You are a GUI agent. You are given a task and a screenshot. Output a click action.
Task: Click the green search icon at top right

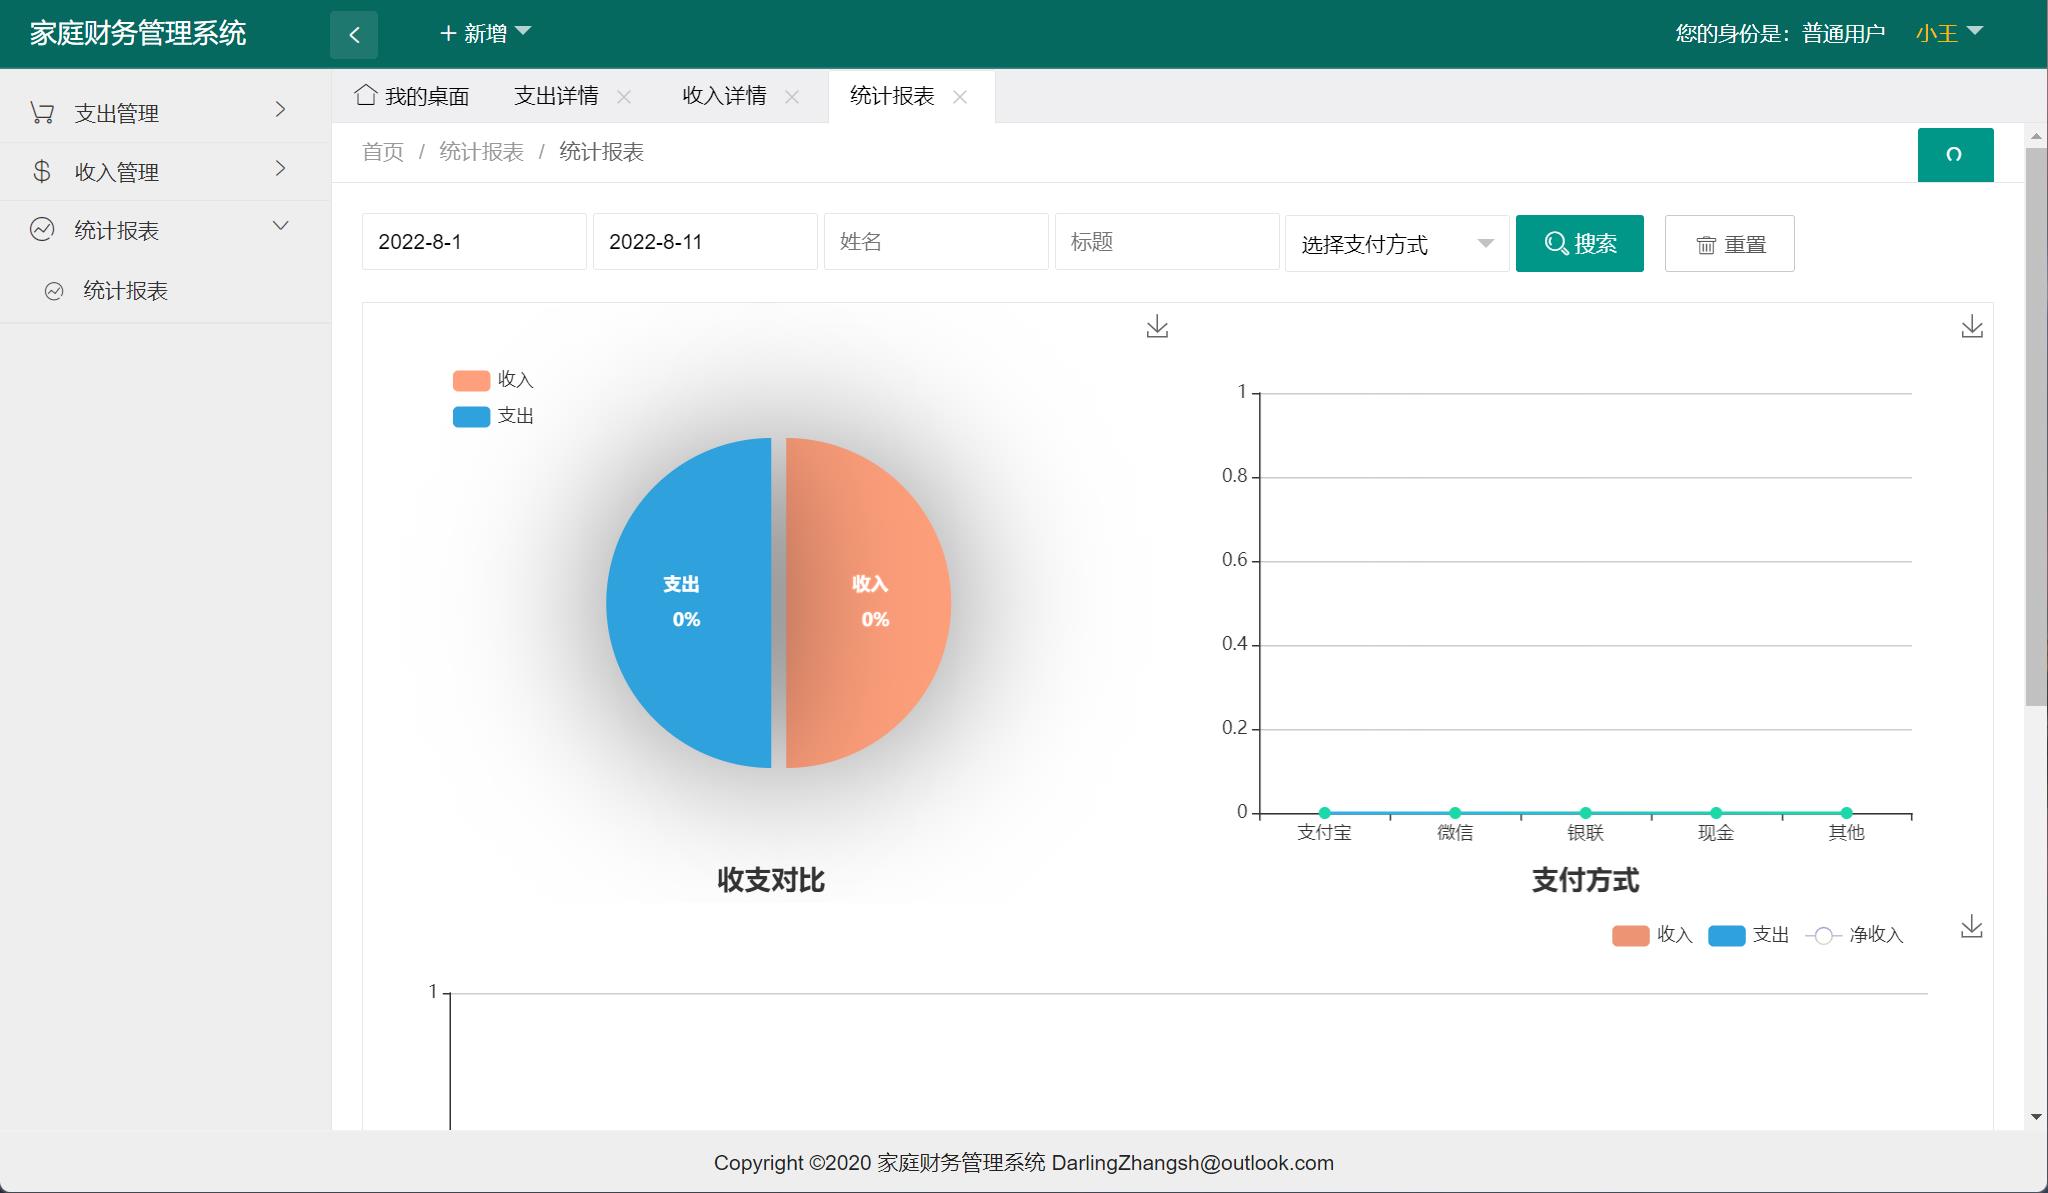pos(1955,155)
